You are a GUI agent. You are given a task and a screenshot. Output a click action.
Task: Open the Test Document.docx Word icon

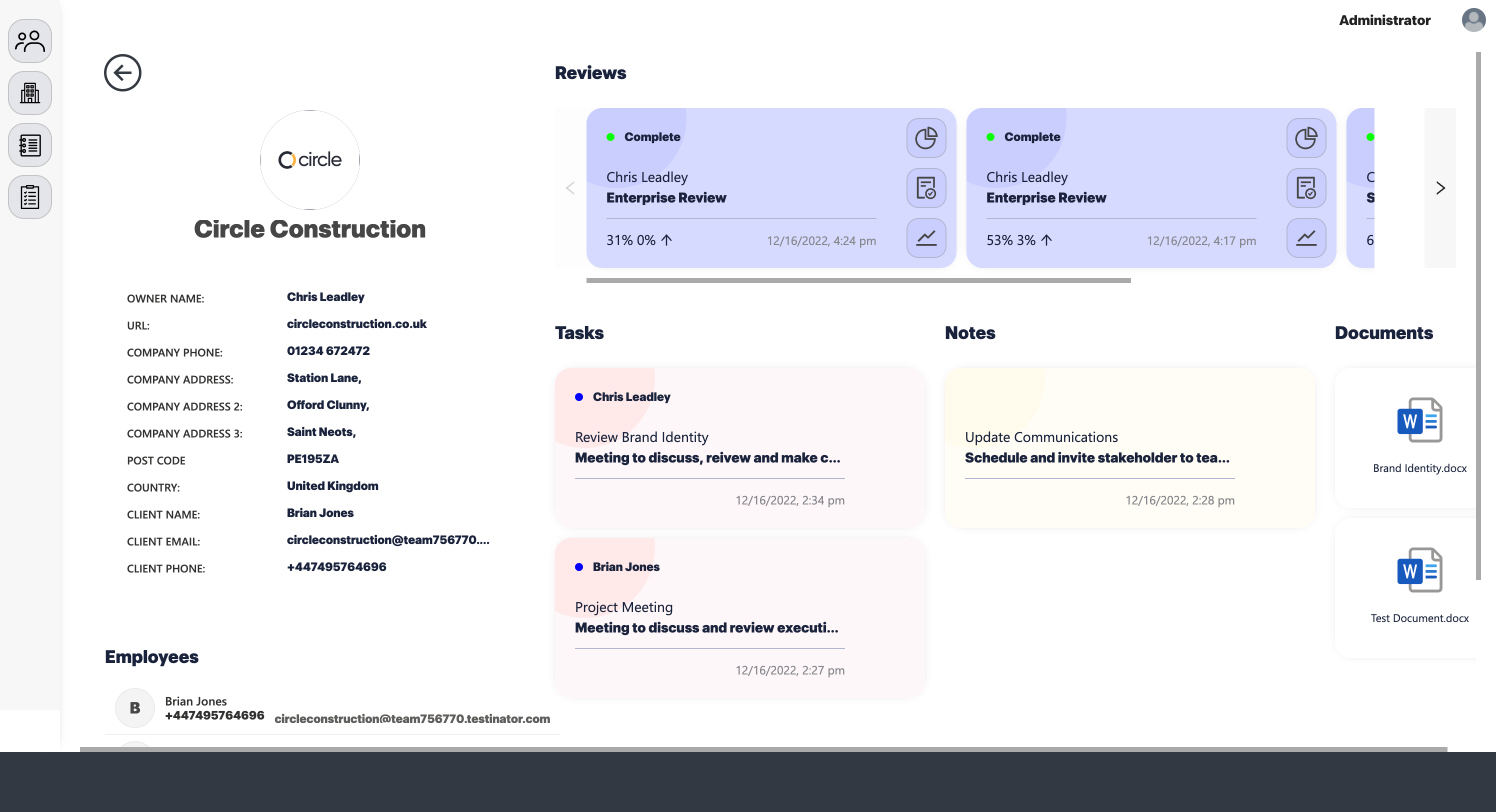[x=1419, y=570]
